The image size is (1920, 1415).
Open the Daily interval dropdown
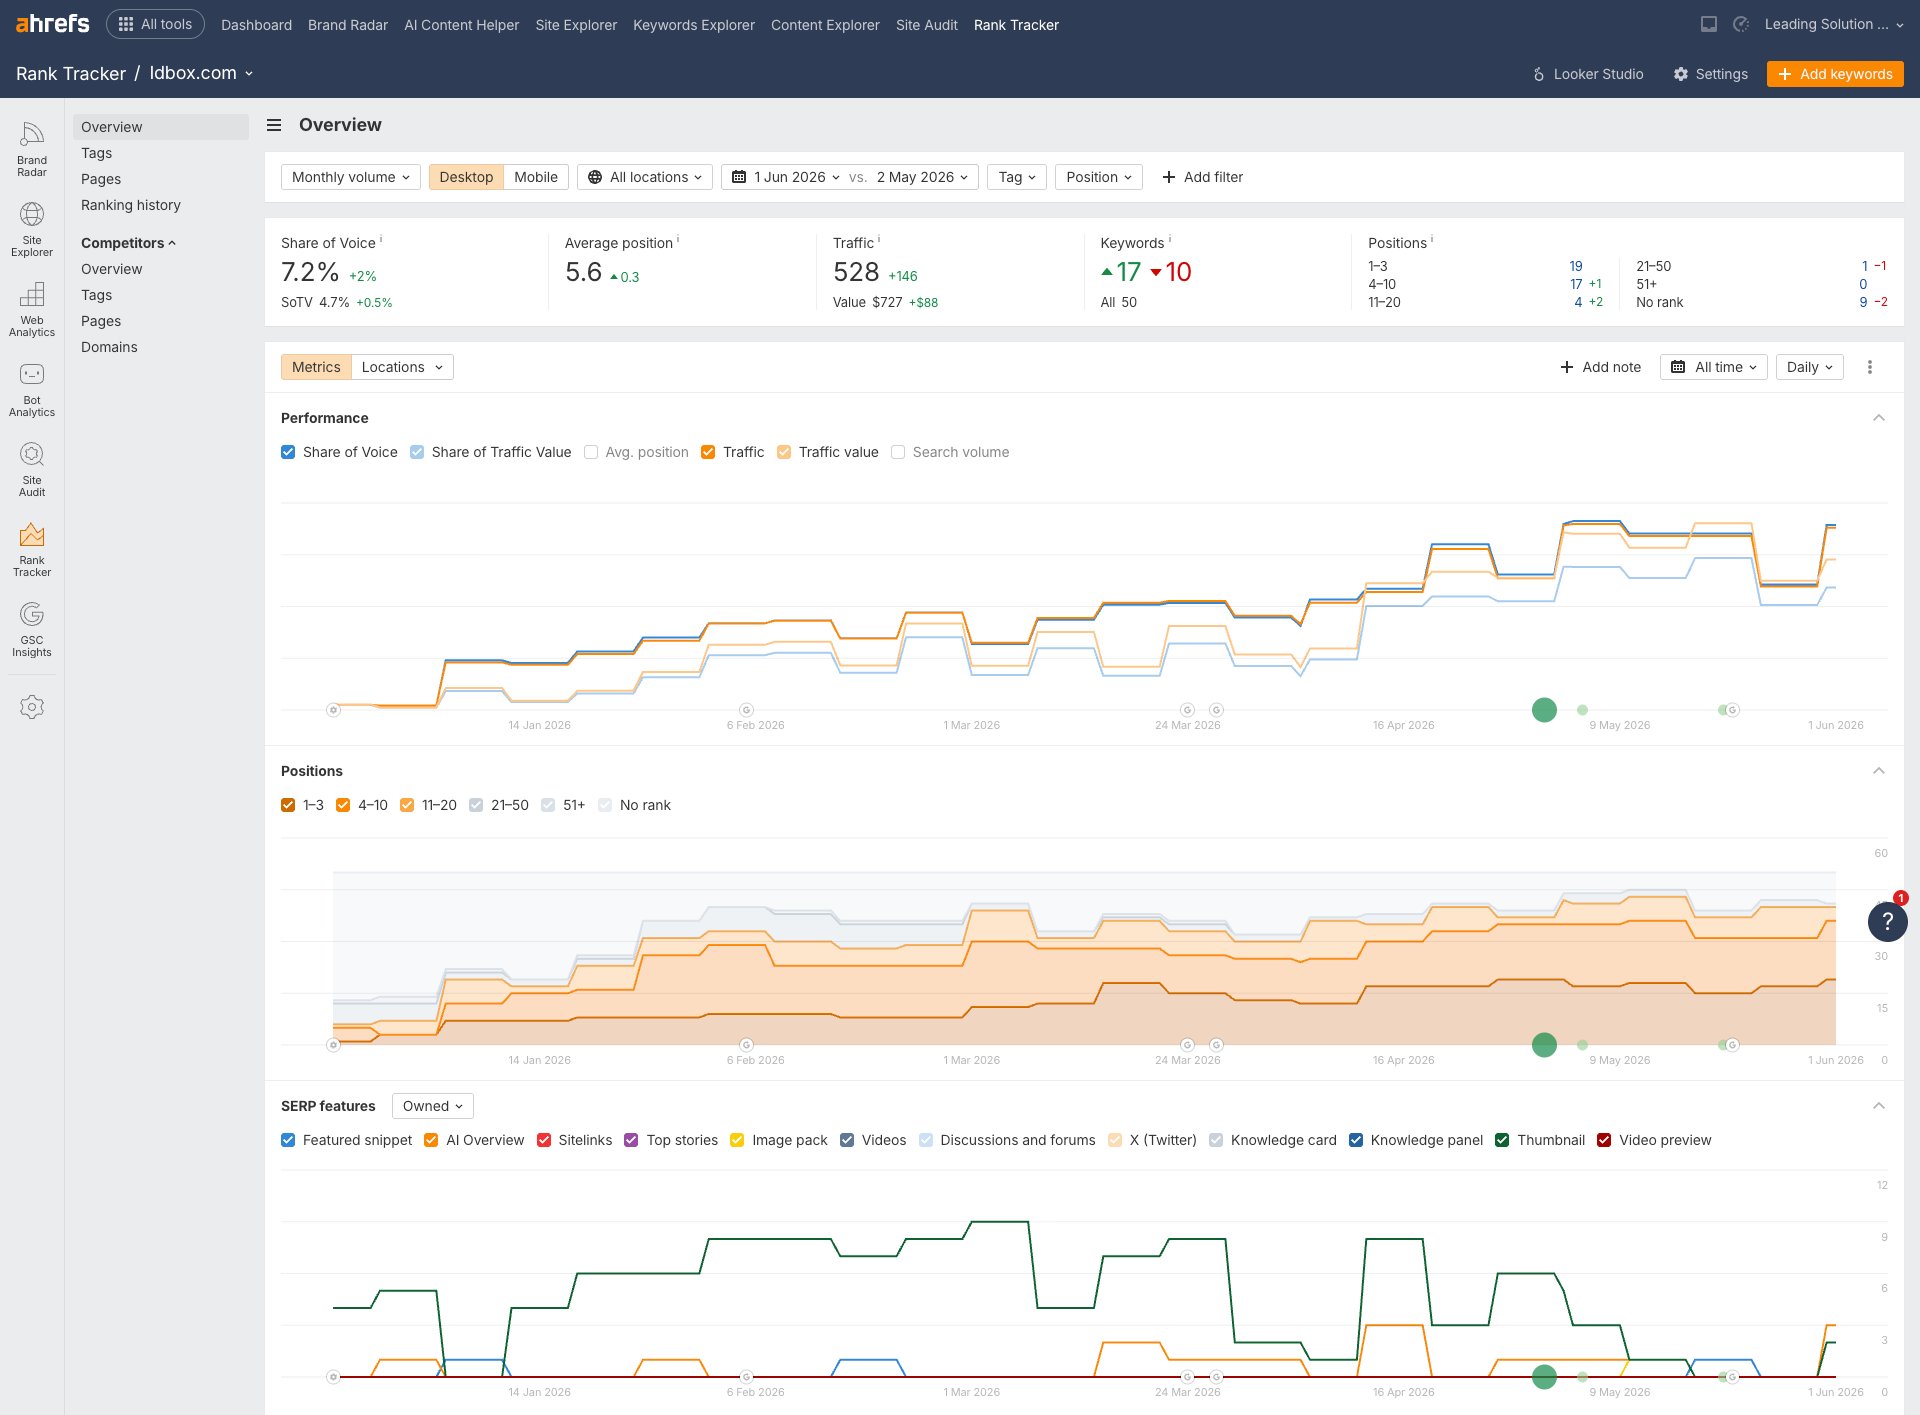click(x=1810, y=367)
